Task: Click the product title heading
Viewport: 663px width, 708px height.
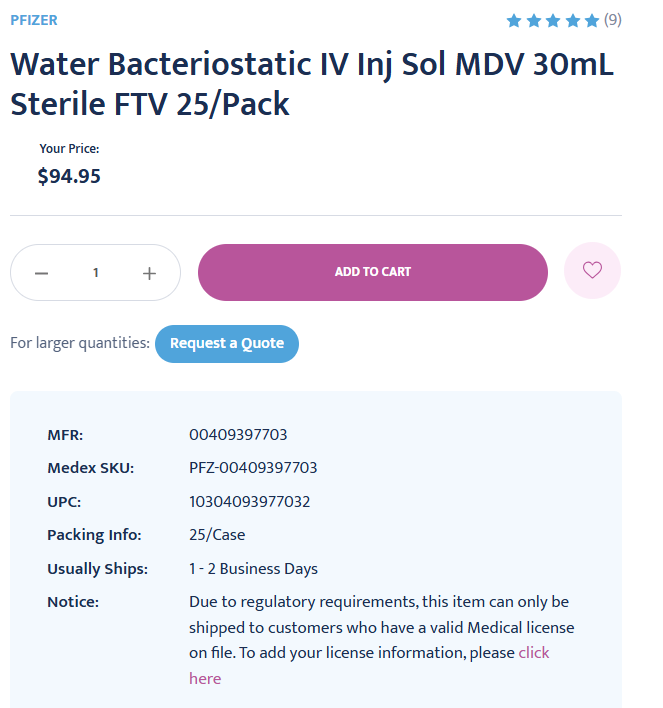Action: pyautogui.click(x=312, y=84)
